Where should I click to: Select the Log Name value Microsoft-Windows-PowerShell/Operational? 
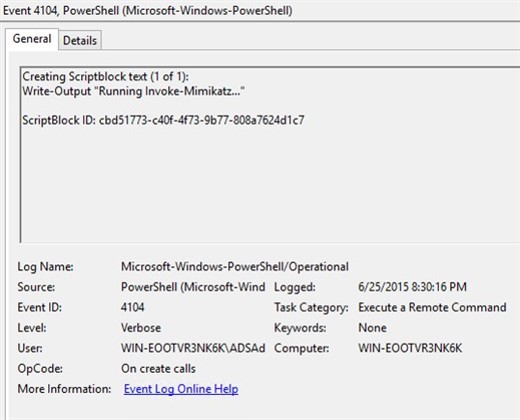pyautogui.click(x=235, y=267)
